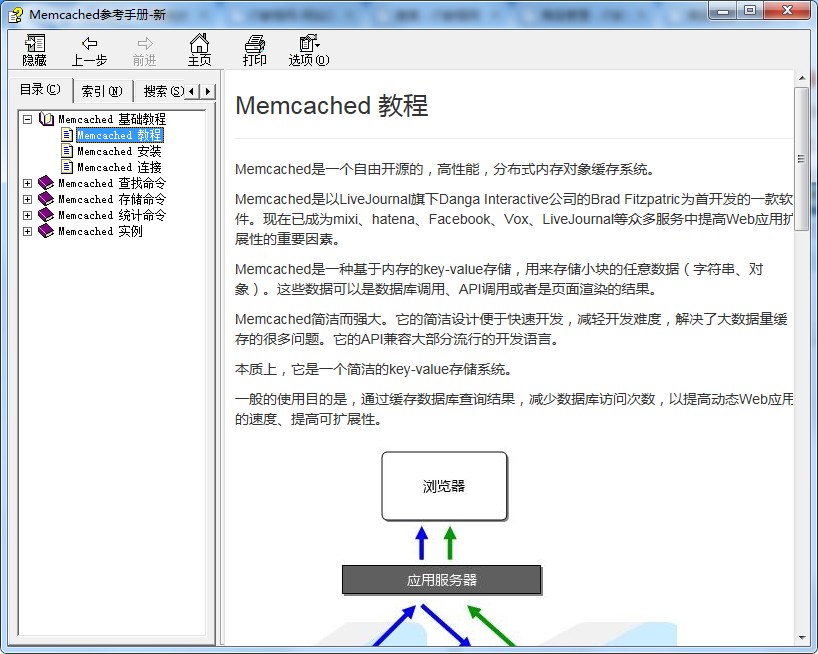Collapse the Memcached 基础教程 tree node

pyautogui.click(x=27, y=119)
